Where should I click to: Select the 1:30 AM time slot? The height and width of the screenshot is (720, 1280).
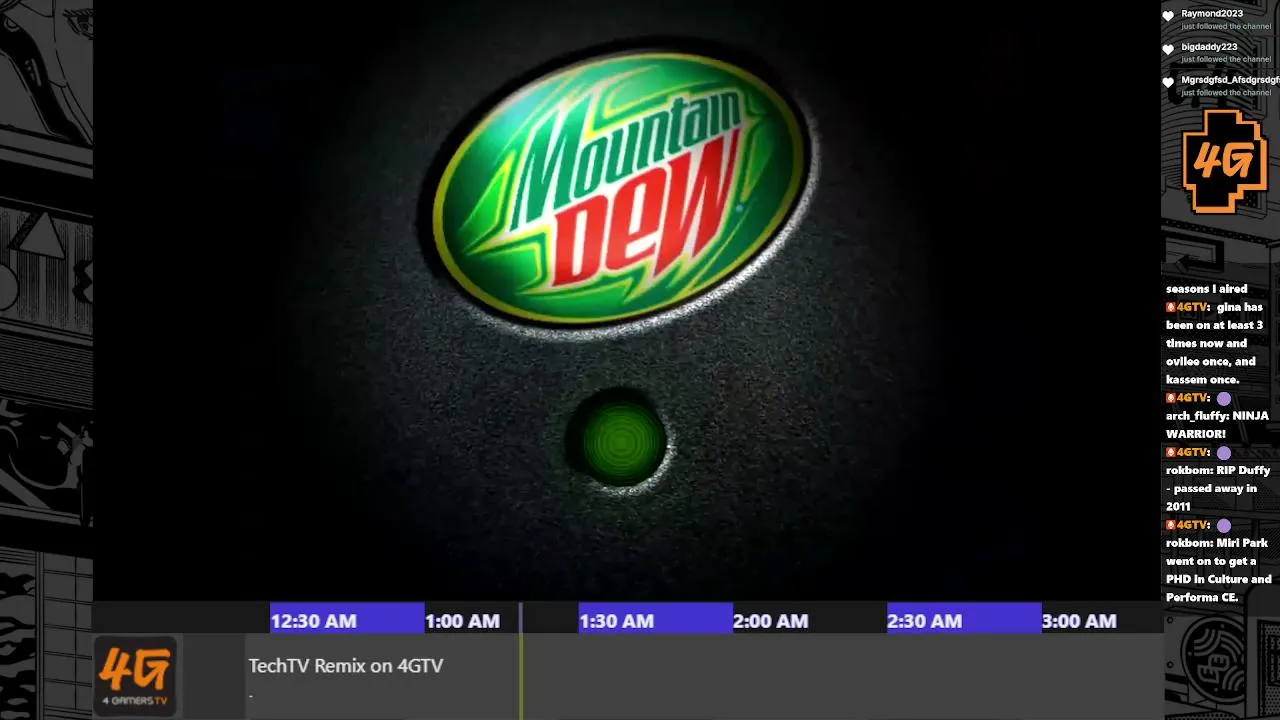point(655,620)
